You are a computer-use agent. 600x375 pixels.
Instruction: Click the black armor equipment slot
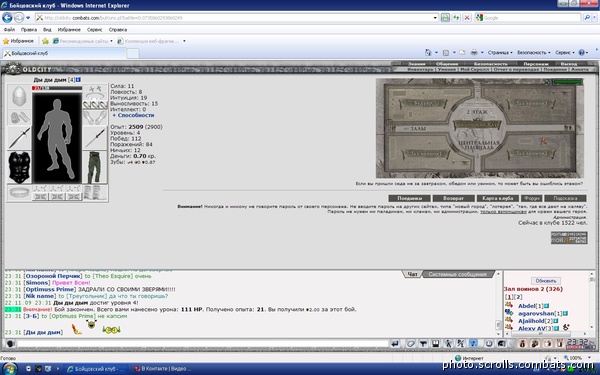point(19,167)
